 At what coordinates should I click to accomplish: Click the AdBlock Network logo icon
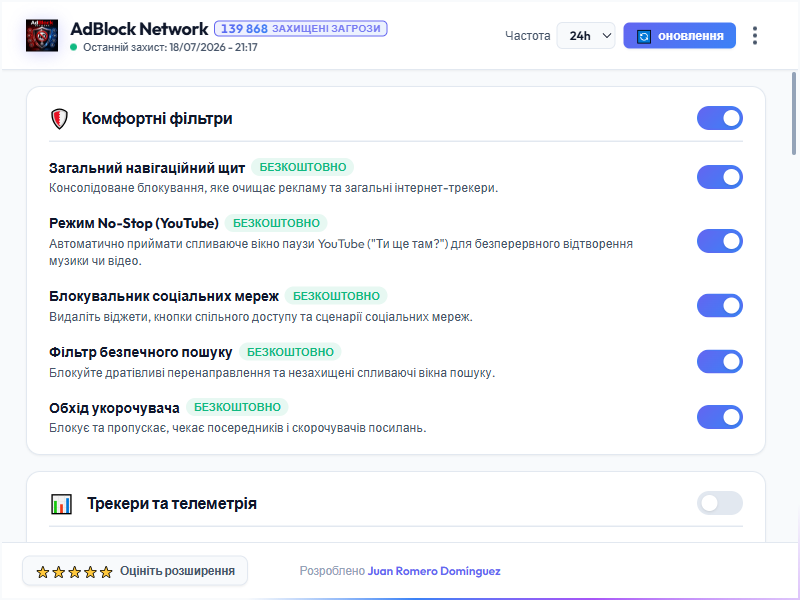click(x=42, y=36)
